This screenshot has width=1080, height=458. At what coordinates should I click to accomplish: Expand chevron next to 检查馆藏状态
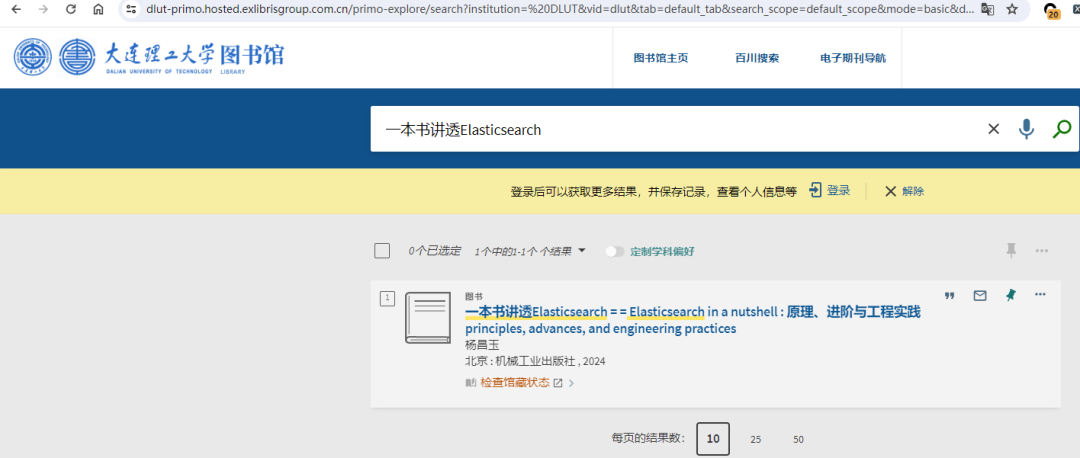(x=572, y=383)
